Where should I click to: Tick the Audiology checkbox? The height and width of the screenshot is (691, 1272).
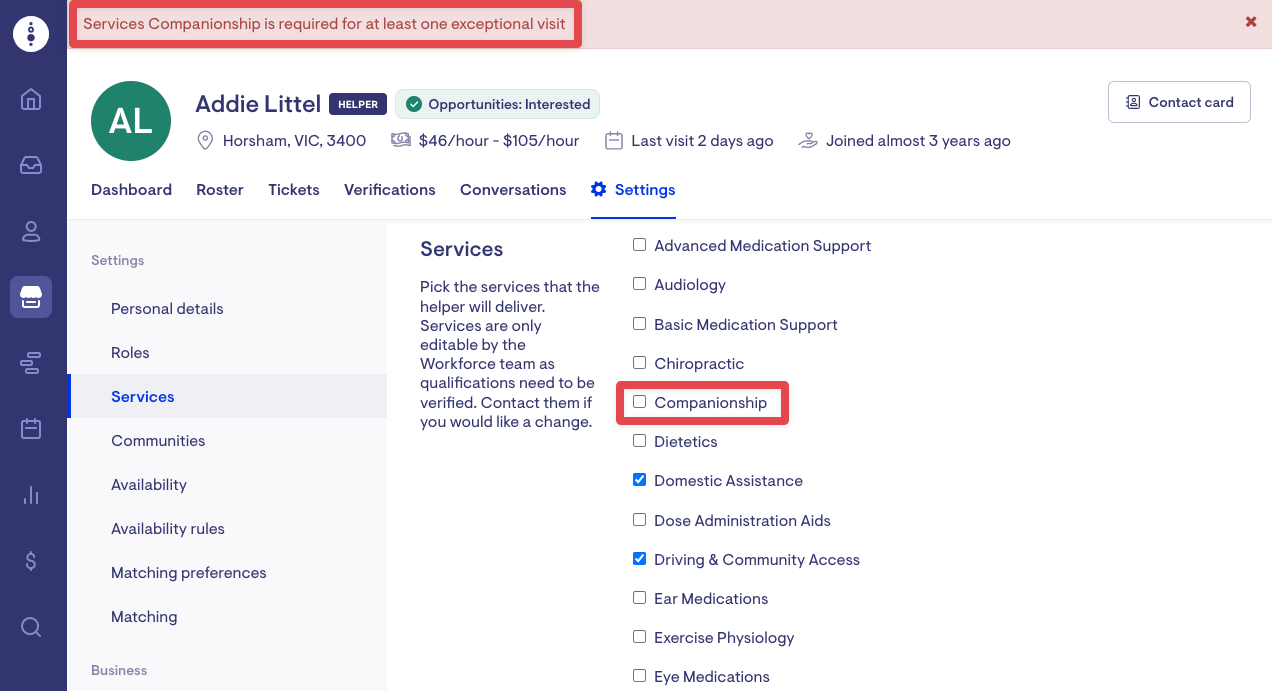(640, 284)
